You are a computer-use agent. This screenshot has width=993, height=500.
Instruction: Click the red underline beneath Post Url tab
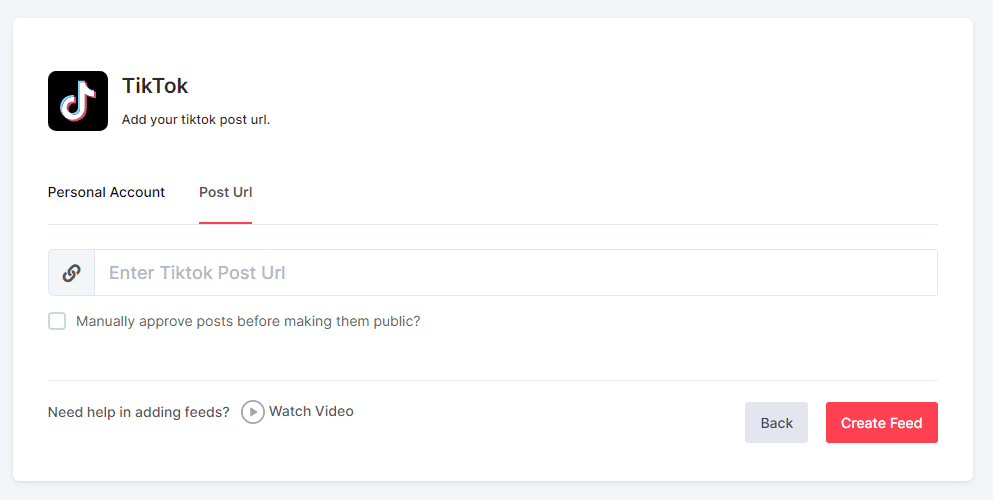[225, 222]
